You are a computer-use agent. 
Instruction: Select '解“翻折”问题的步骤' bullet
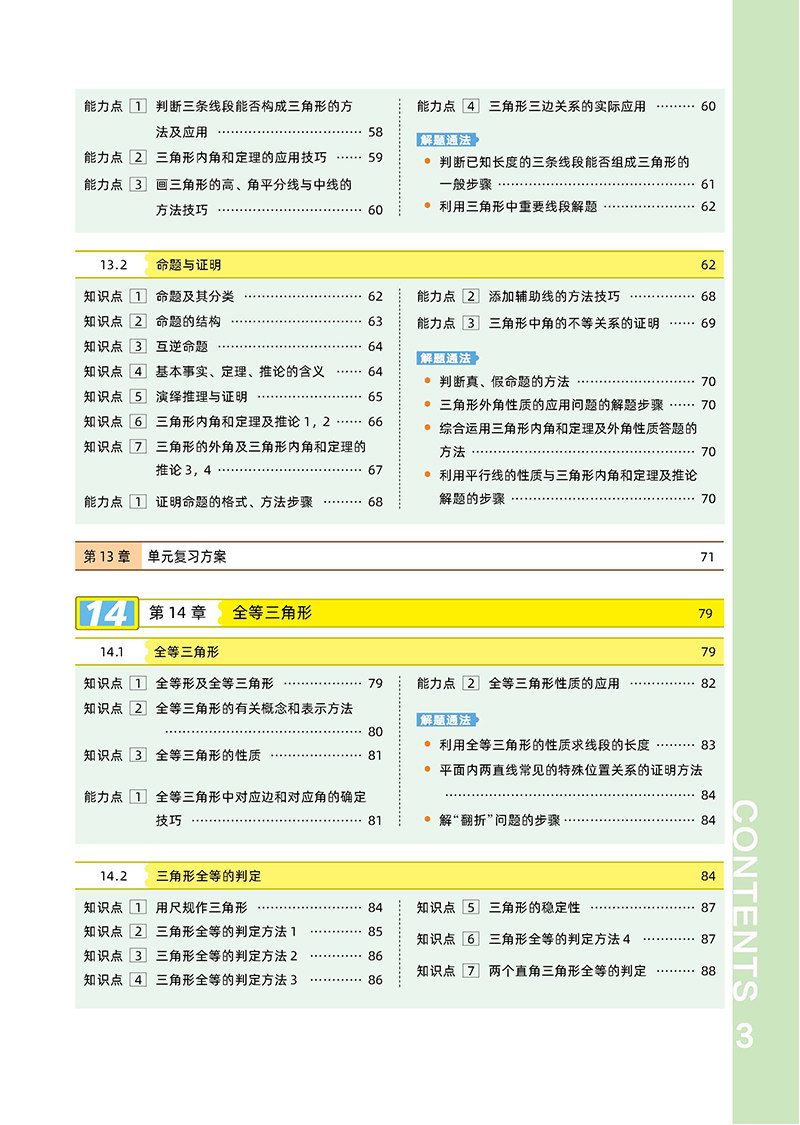tap(499, 821)
